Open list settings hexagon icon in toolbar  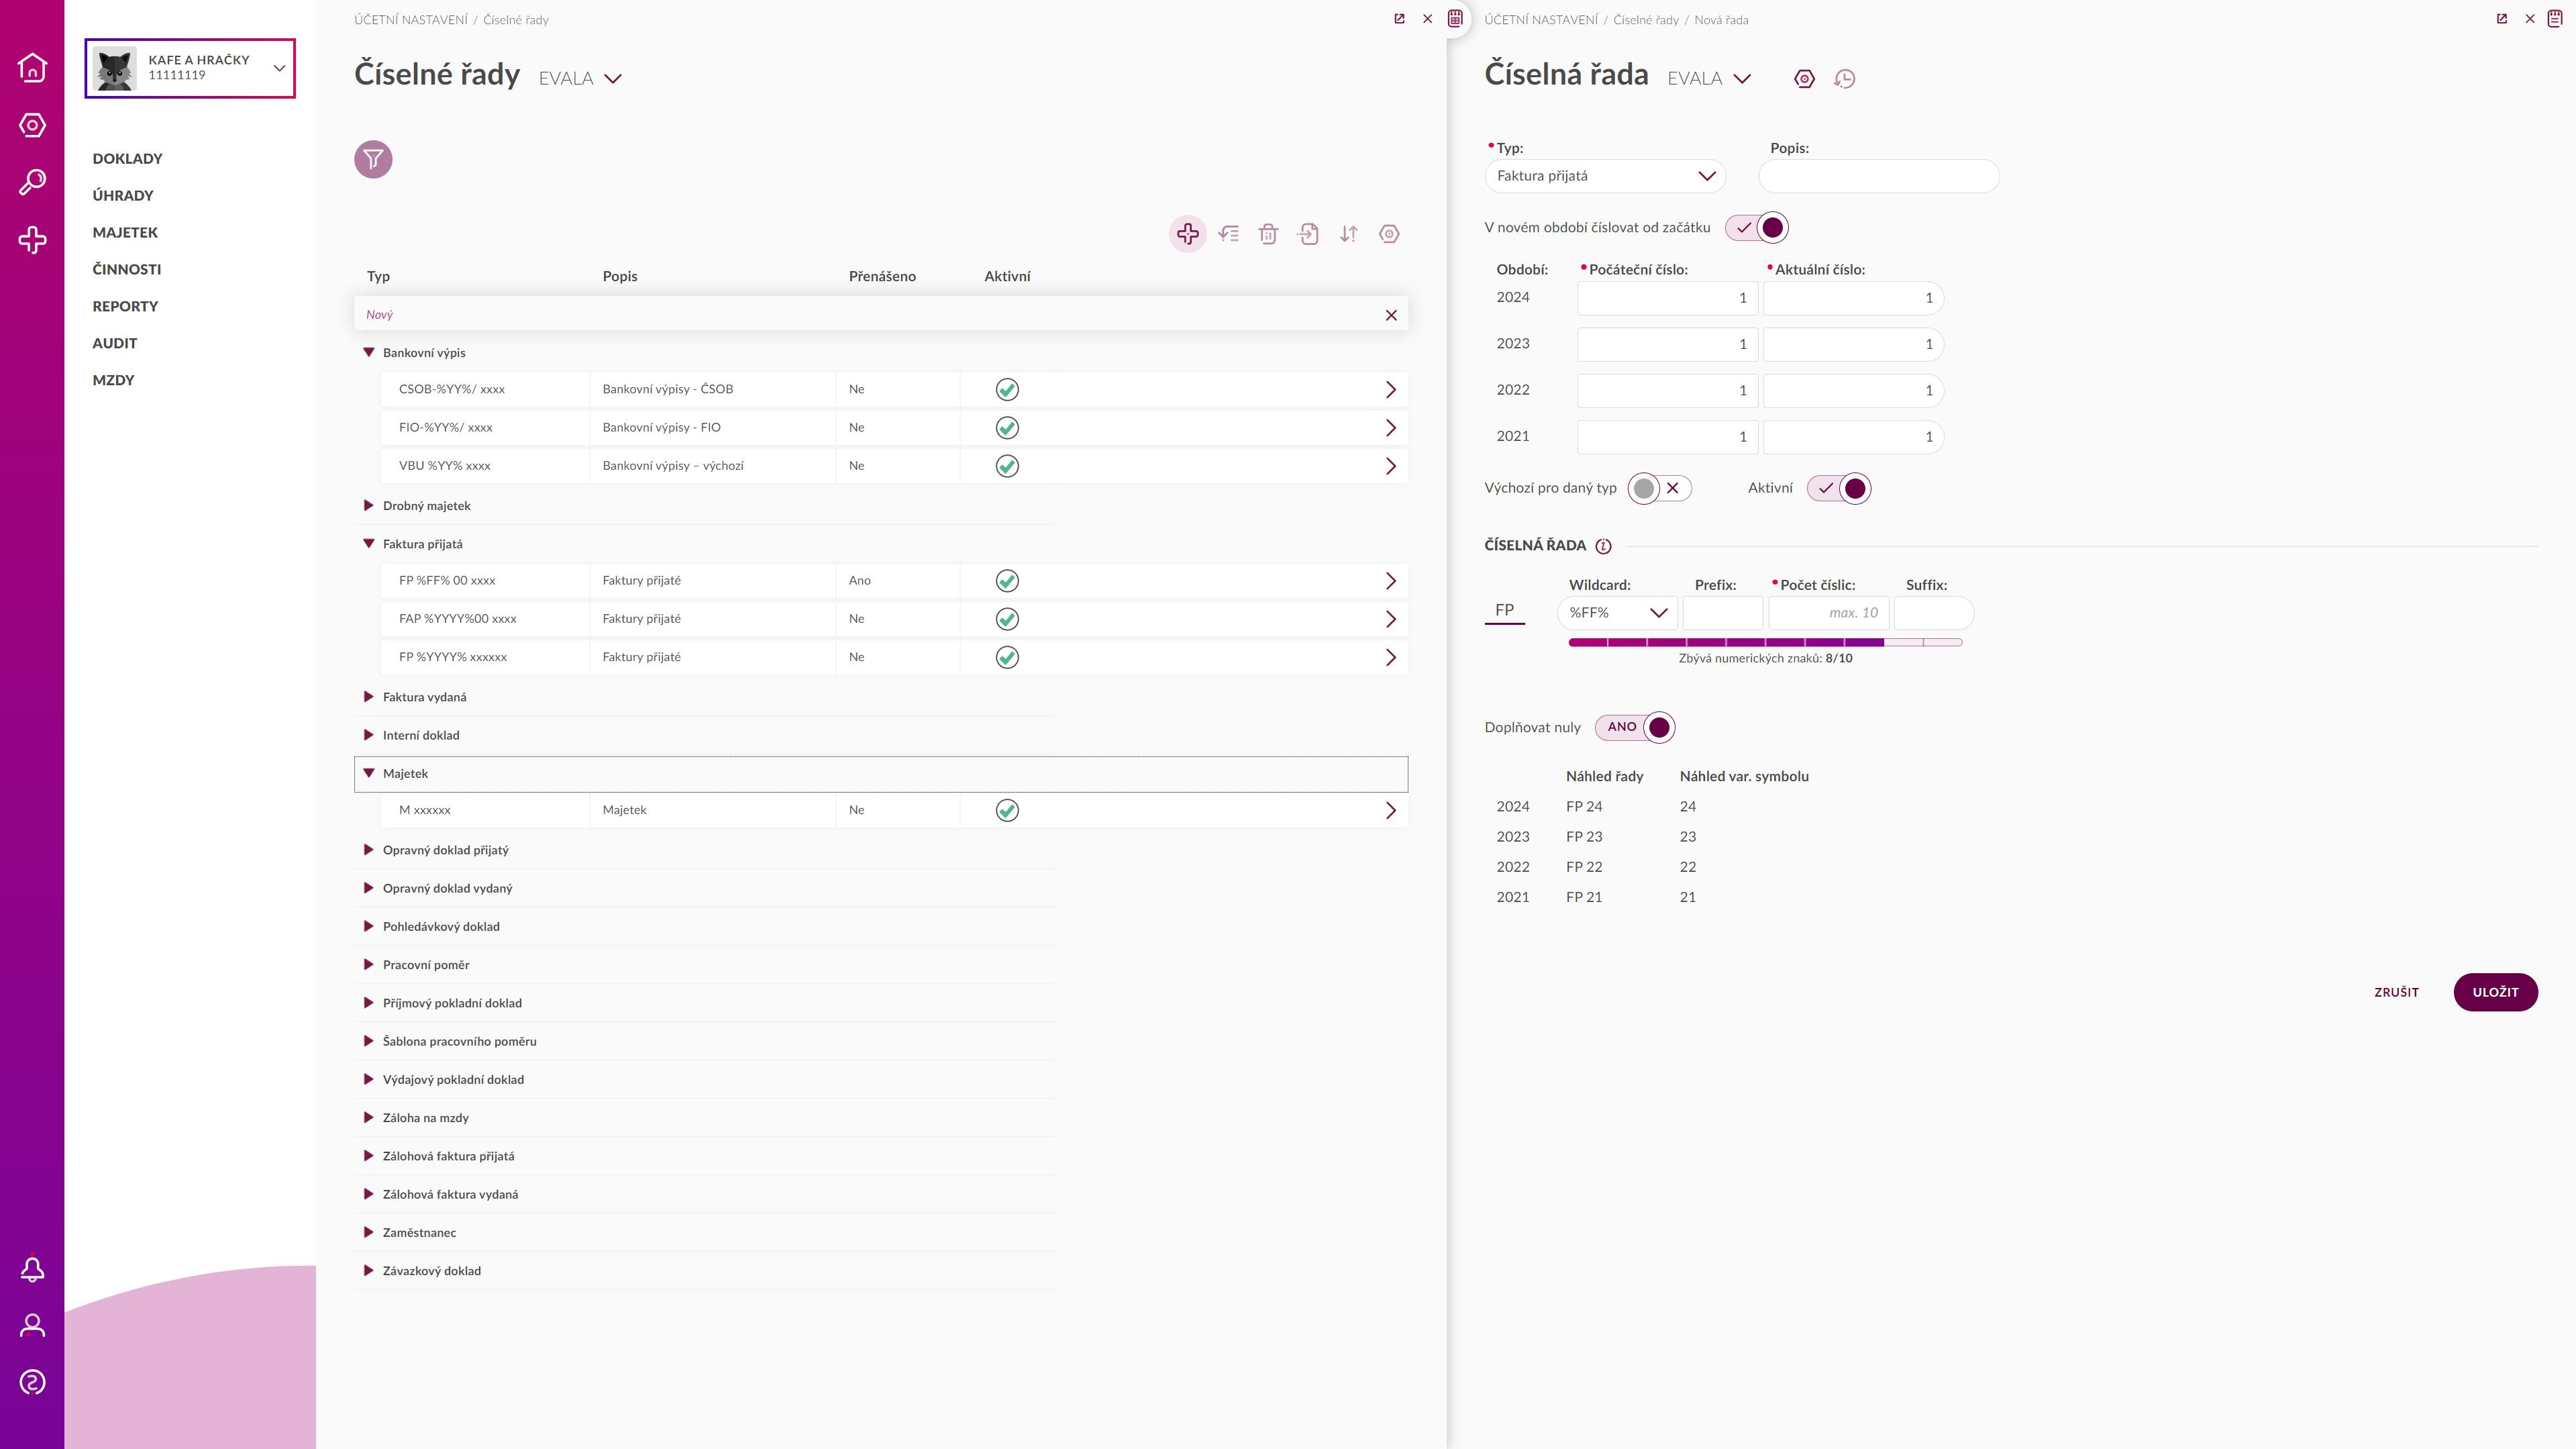pyautogui.click(x=1389, y=234)
